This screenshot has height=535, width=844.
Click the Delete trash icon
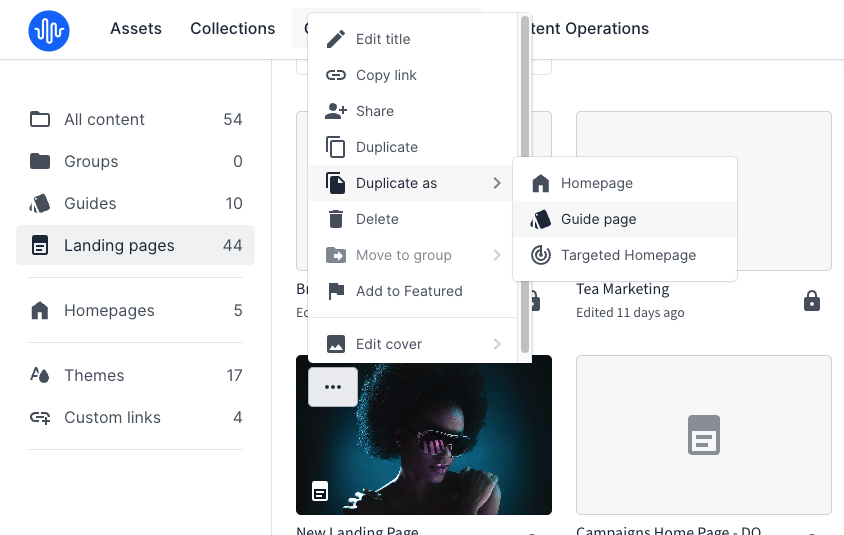[x=336, y=219]
